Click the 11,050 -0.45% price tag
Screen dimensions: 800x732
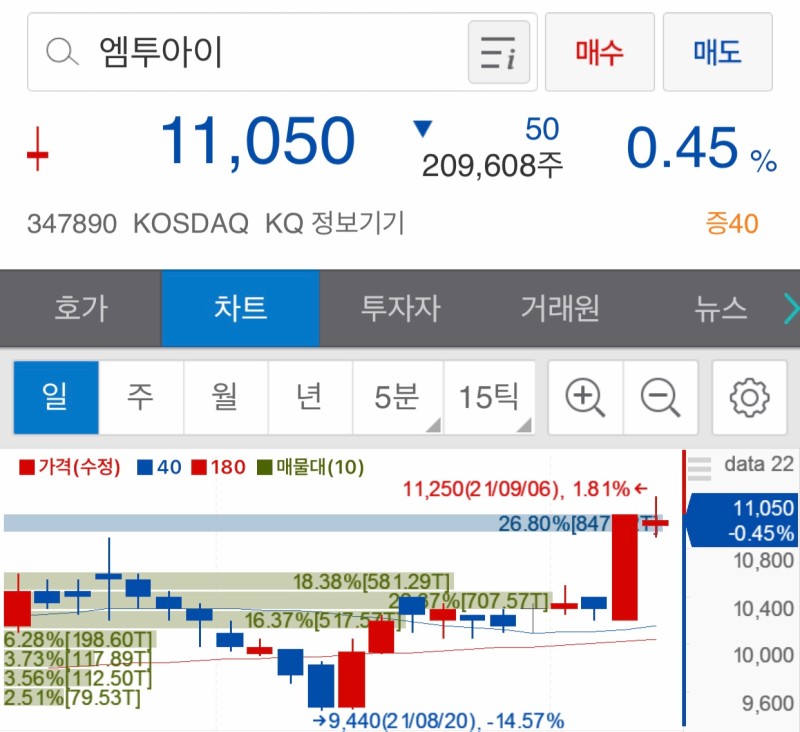(x=743, y=520)
